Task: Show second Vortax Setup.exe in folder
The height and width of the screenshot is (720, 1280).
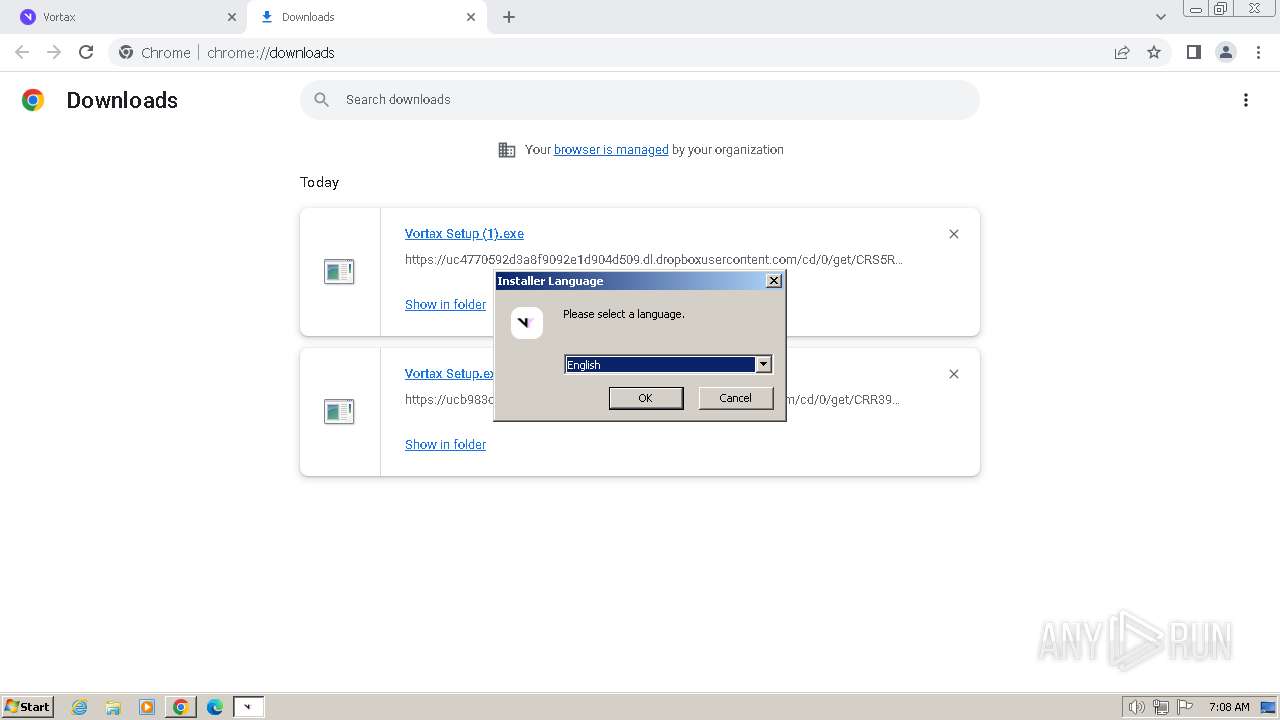Action: click(x=445, y=445)
